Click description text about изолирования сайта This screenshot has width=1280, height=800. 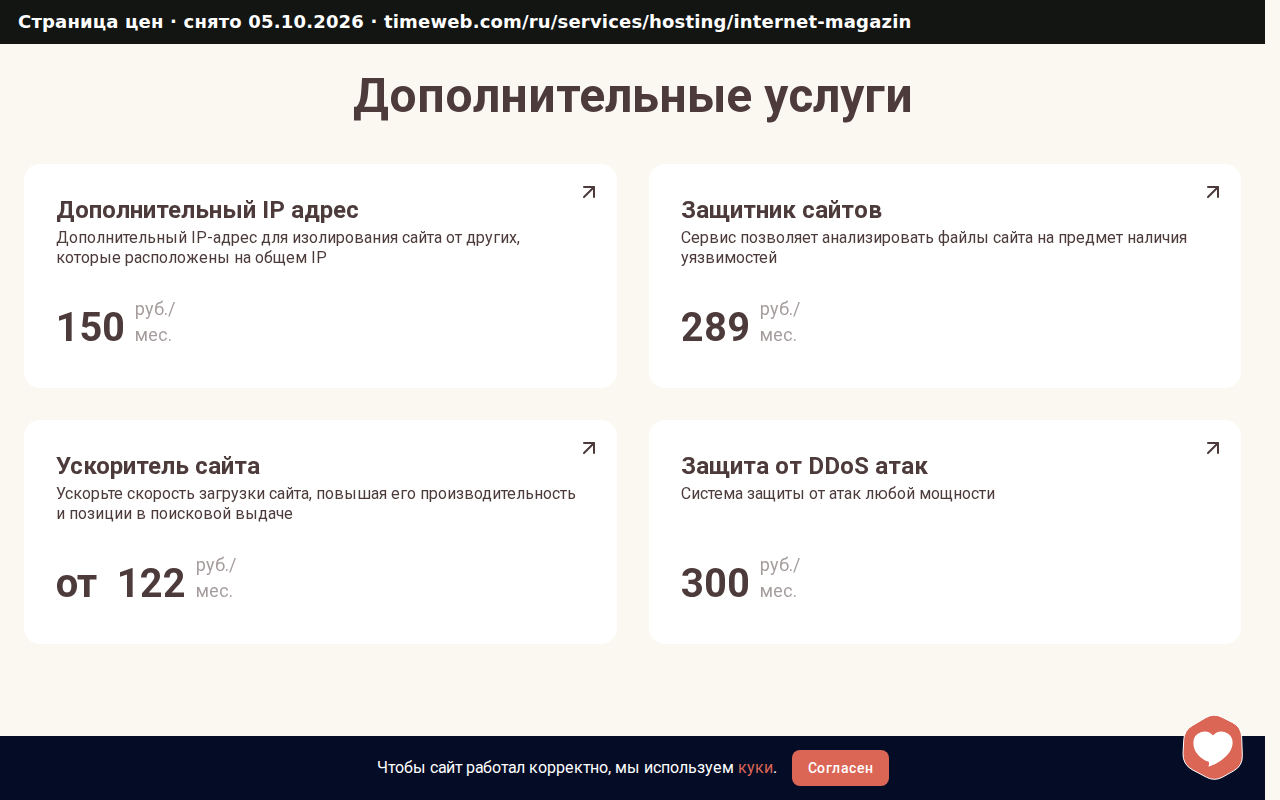288,248
